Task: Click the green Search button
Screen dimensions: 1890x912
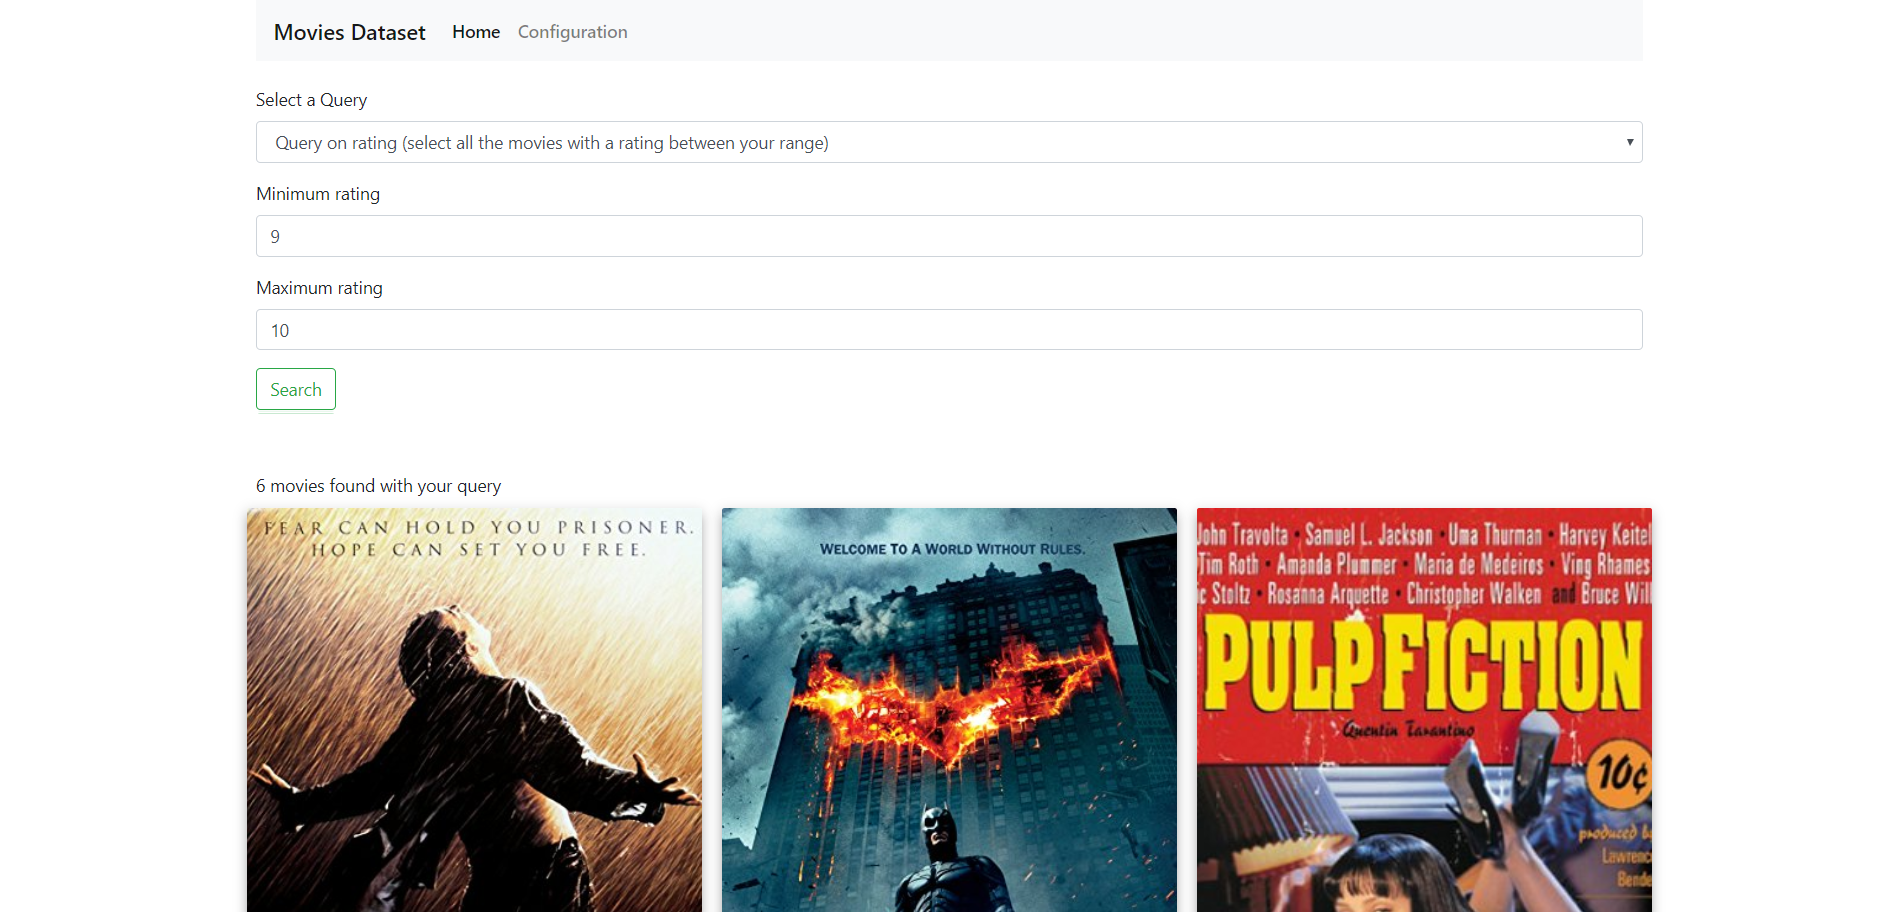Action: click(296, 389)
